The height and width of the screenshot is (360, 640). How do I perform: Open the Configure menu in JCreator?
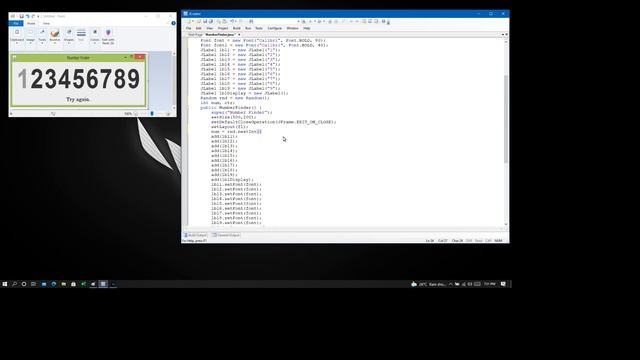pyautogui.click(x=275, y=28)
